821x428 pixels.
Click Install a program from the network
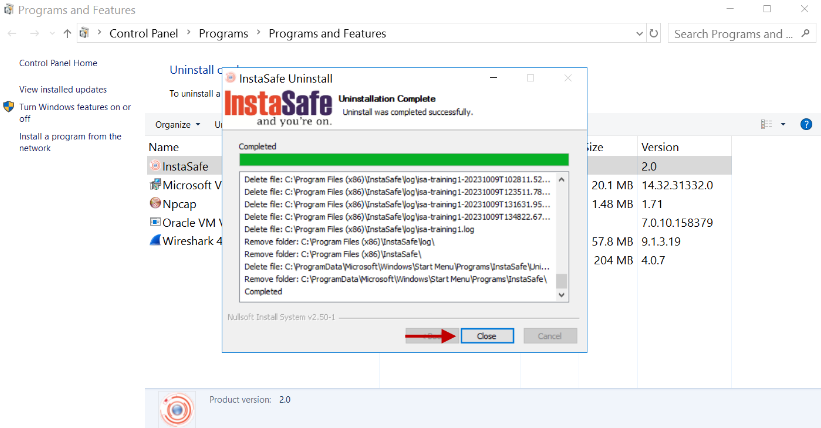pyautogui.click(x=70, y=142)
